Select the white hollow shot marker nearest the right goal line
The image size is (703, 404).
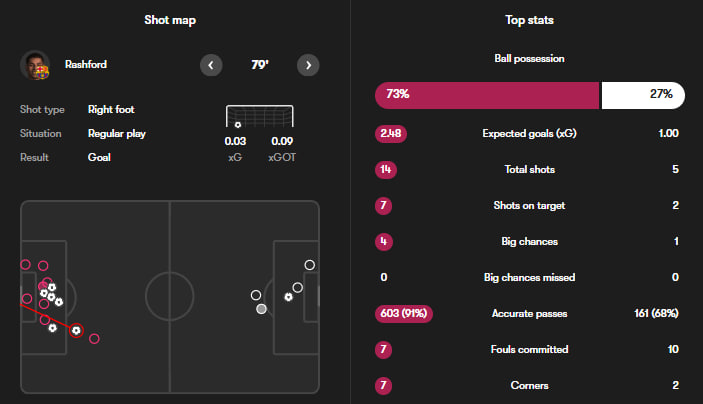pos(310,265)
